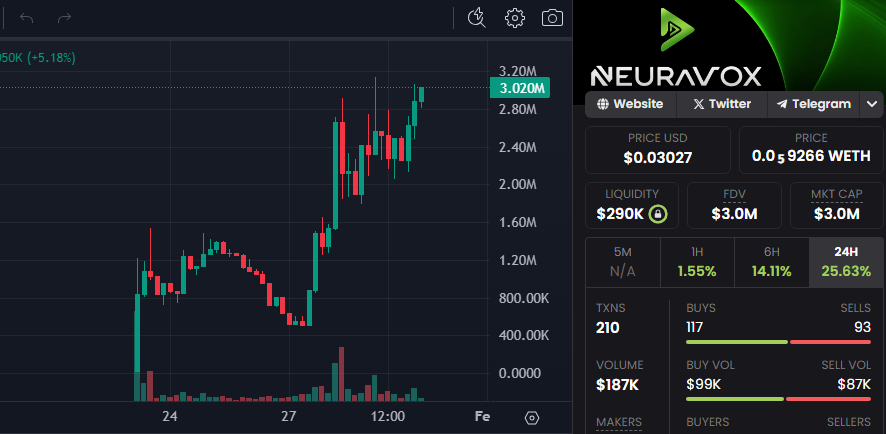Select the 1H timeframe tab
The width and height of the screenshot is (886, 434).
click(x=697, y=262)
